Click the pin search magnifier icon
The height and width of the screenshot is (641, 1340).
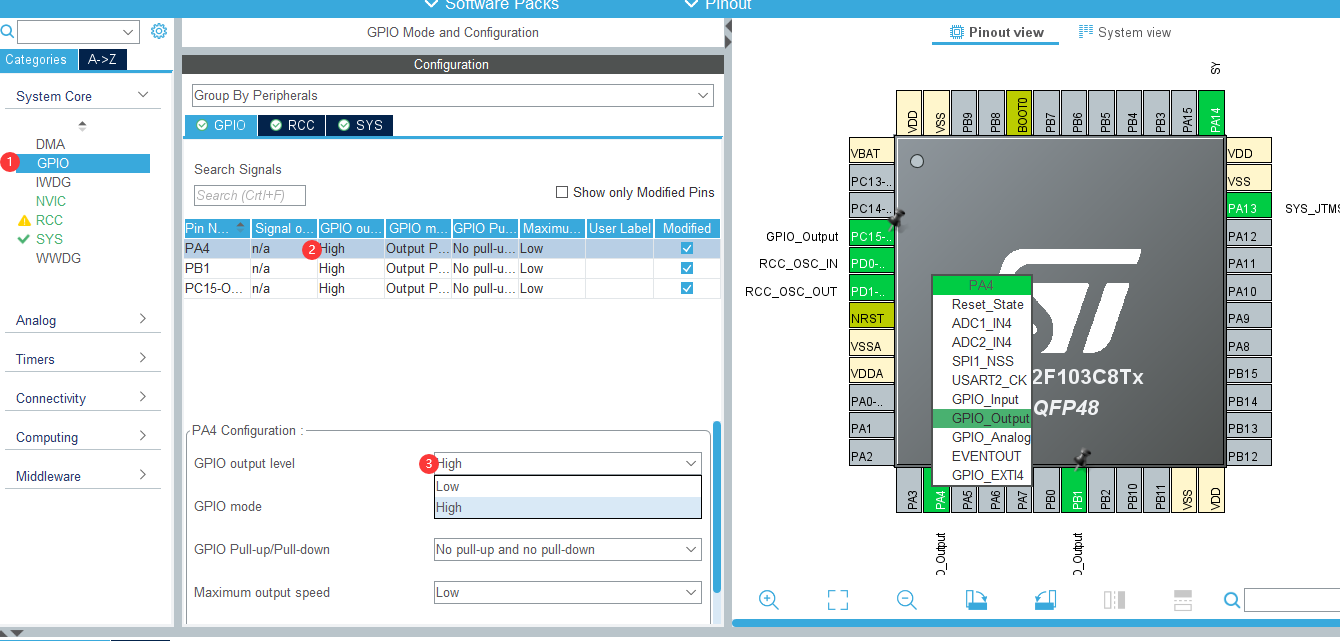[1232, 600]
